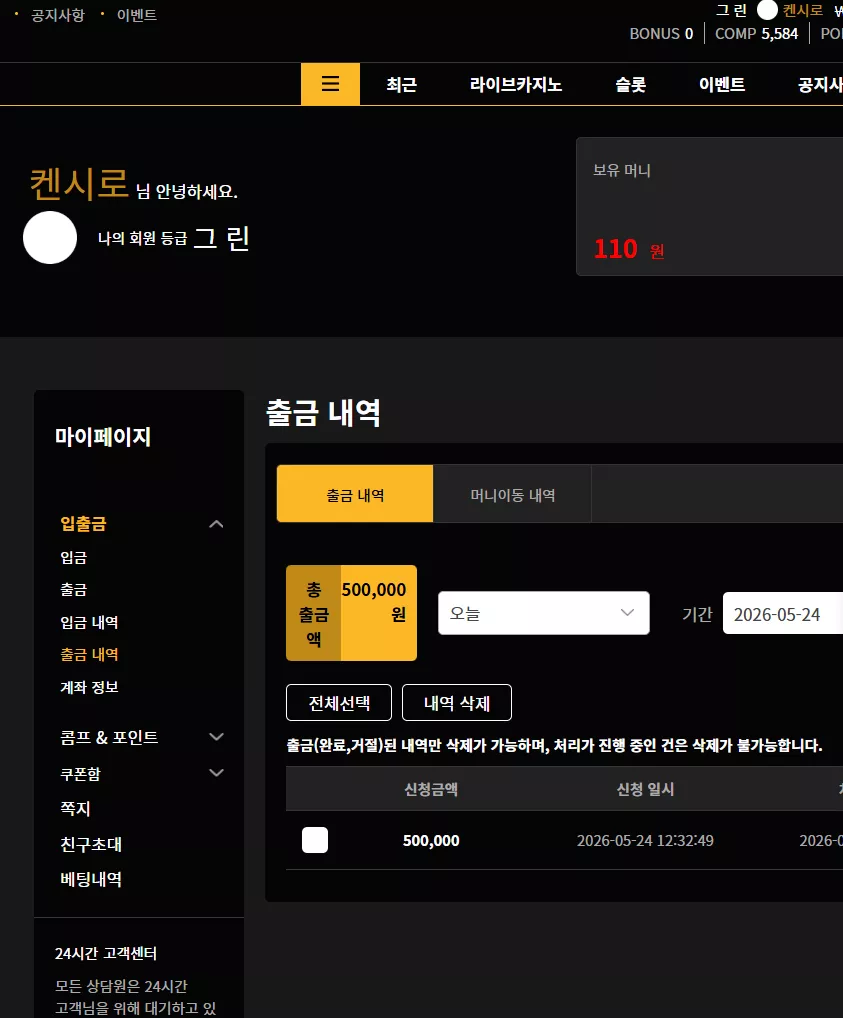The width and height of the screenshot is (843, 1018).
Task: Click the 24시간 고객센터 heading
Action: coord(106,953)
